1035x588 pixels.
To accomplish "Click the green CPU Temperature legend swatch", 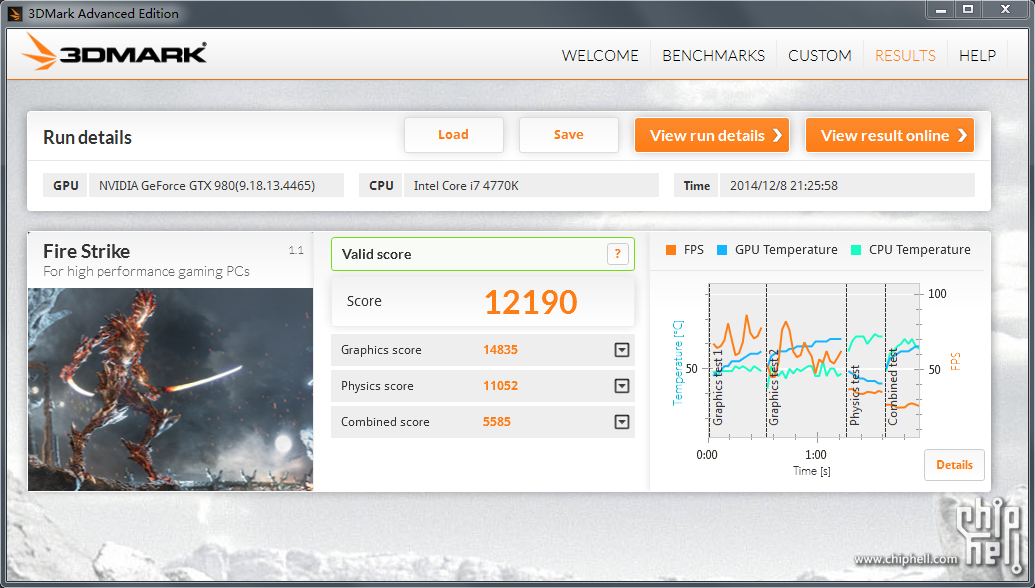I will (856, 250).
